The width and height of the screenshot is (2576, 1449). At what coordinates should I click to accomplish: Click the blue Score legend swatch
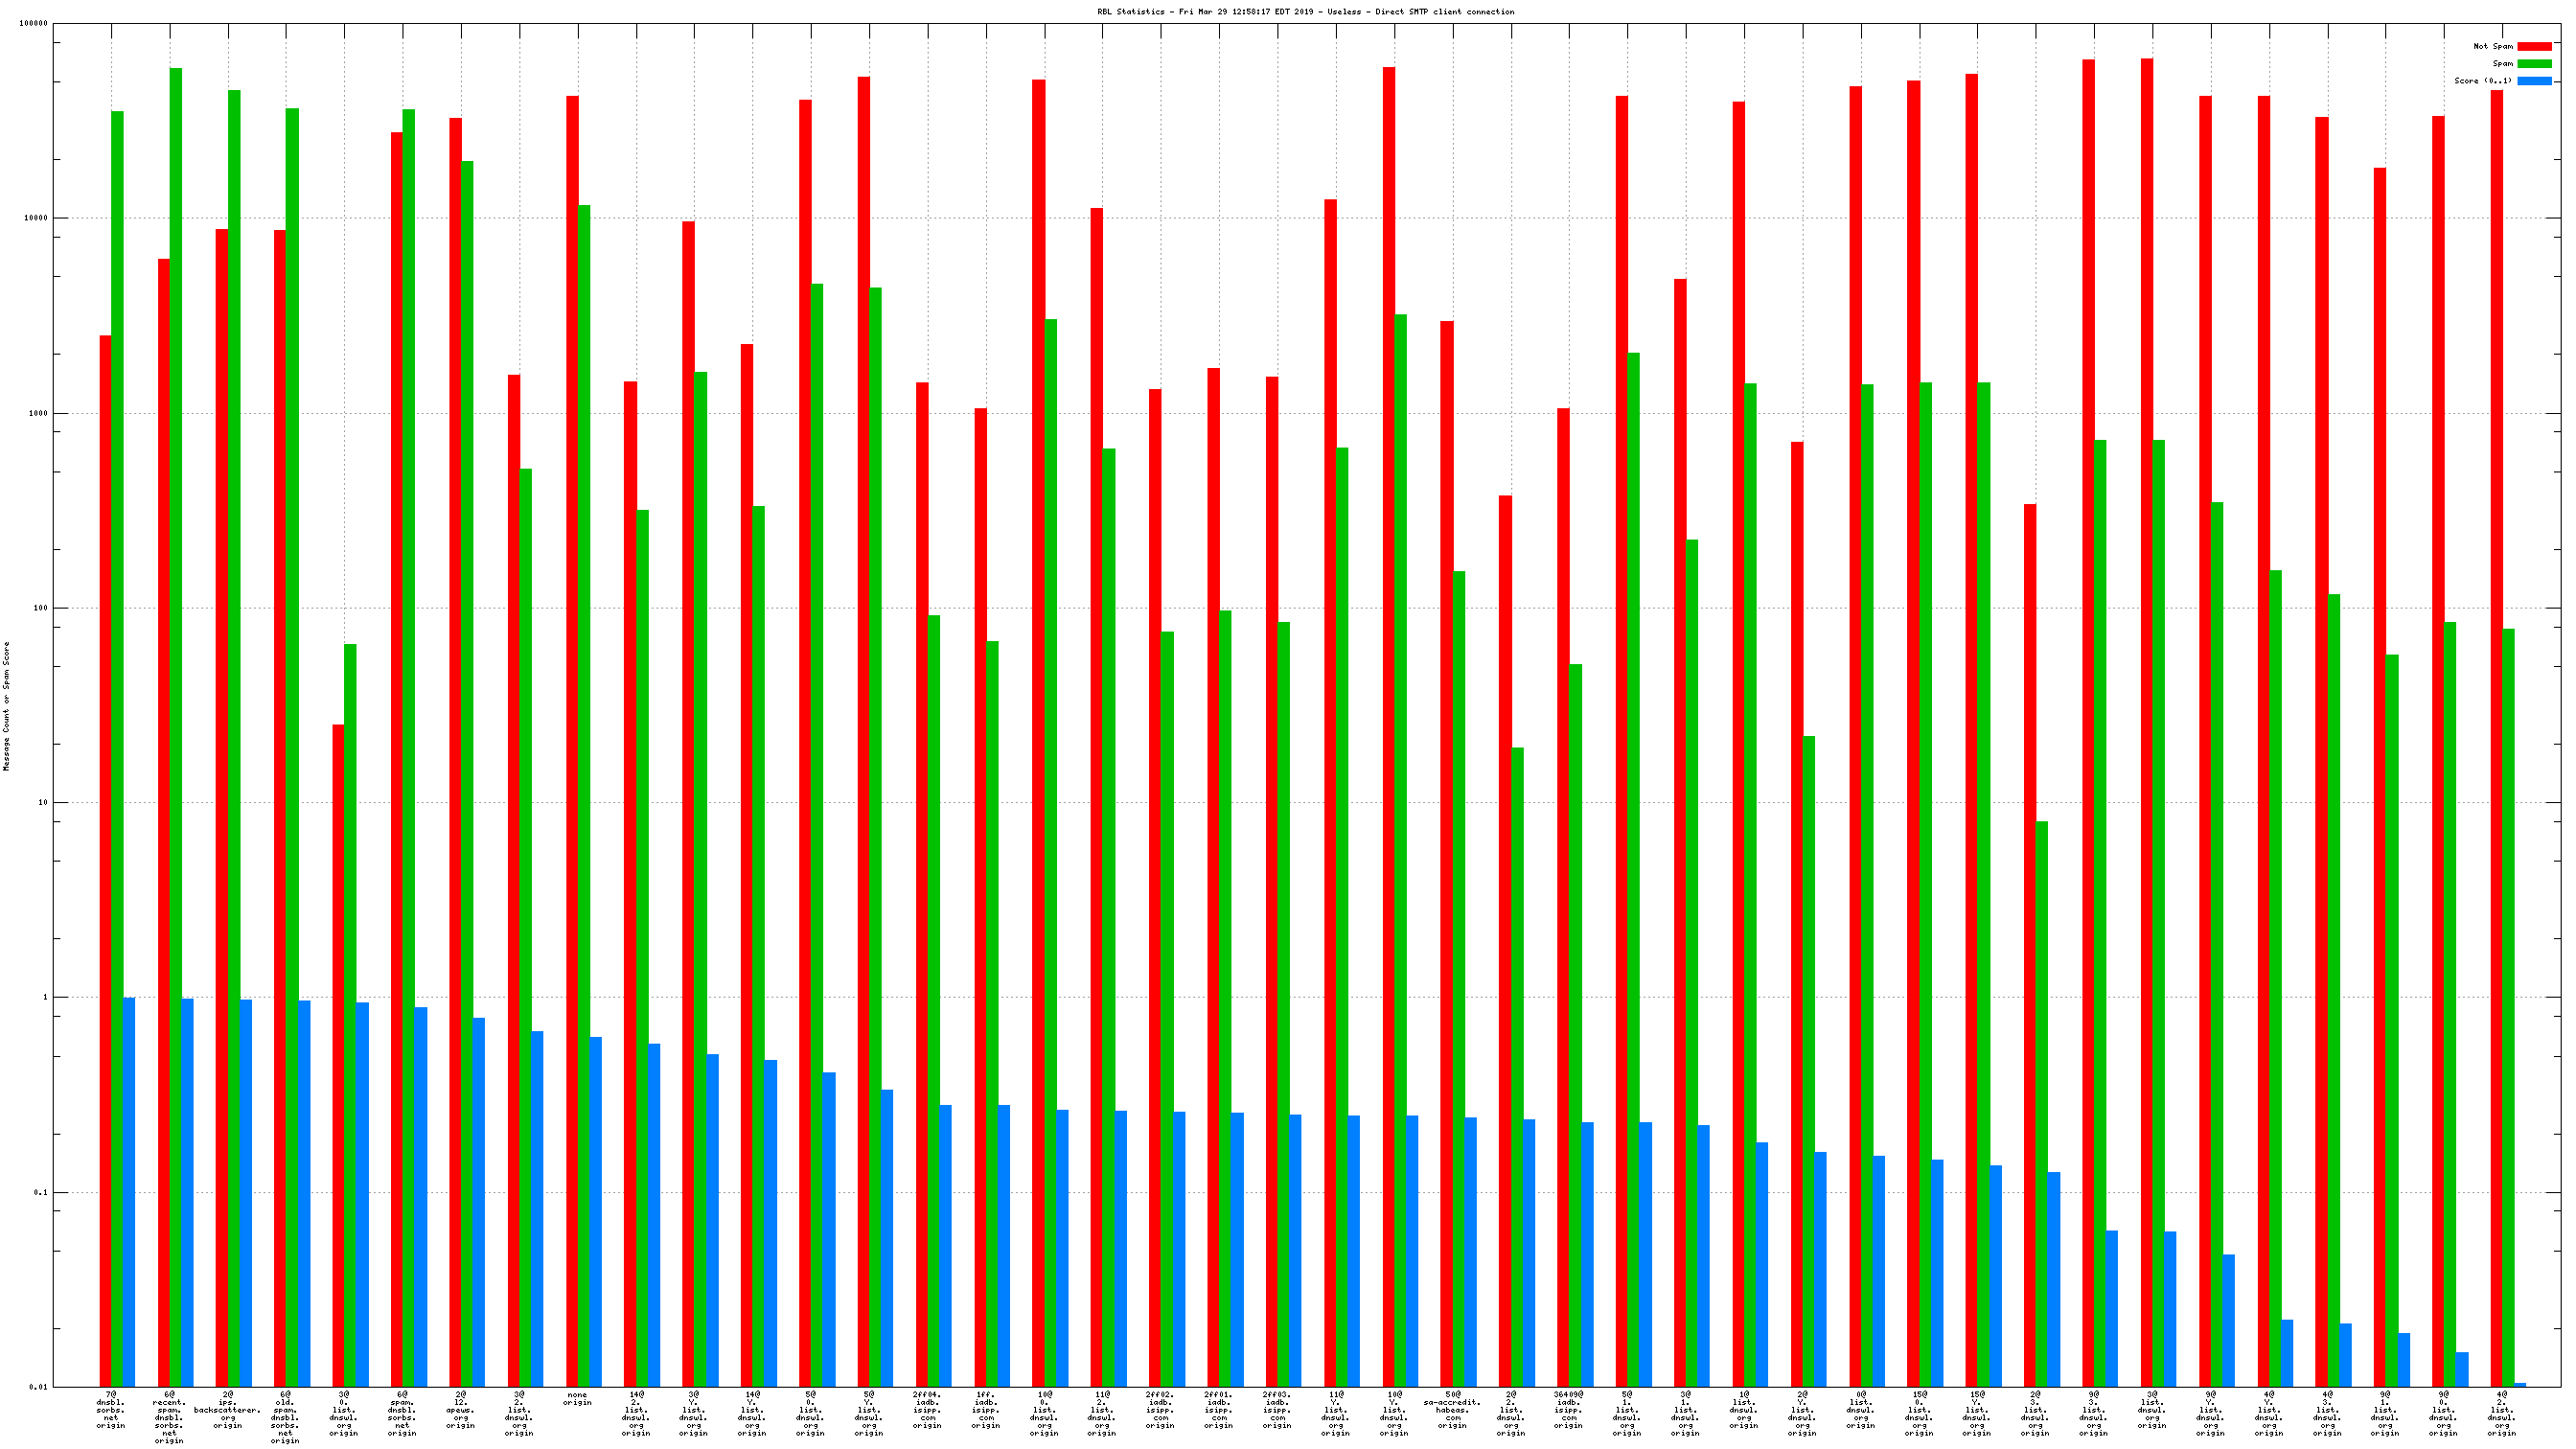tap(2533, 81)
